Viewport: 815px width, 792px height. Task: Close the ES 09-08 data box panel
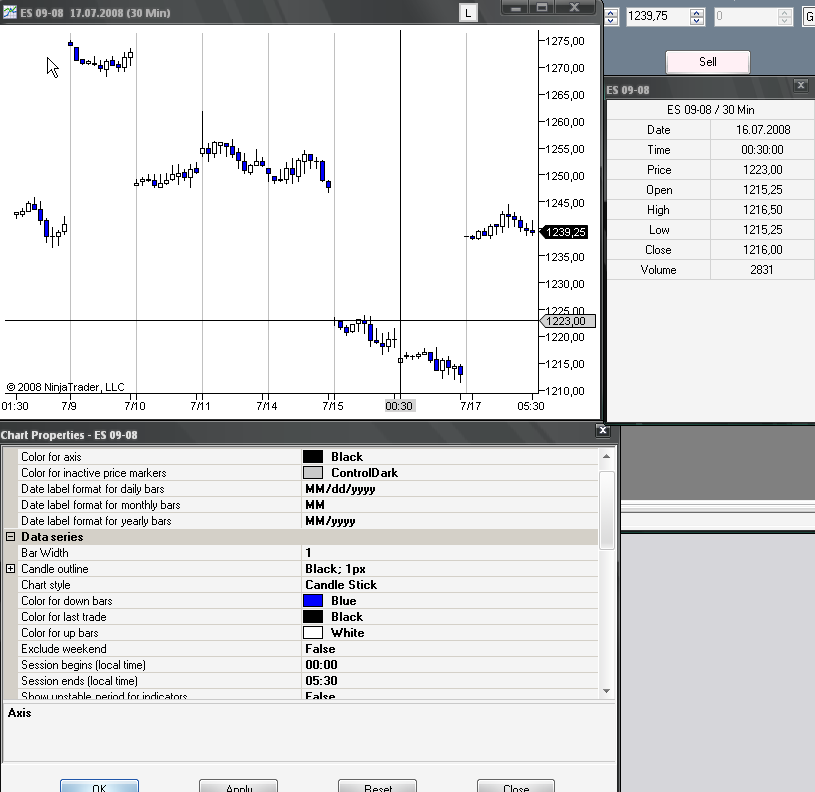(801, 85)
